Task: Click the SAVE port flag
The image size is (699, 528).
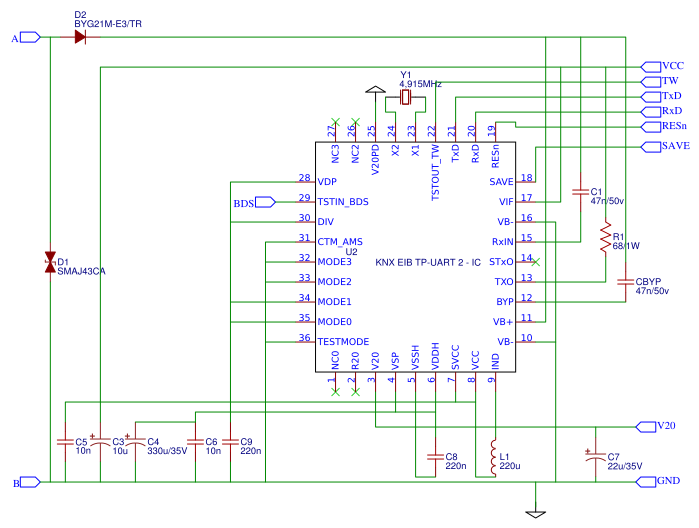Action: [651, 147]
